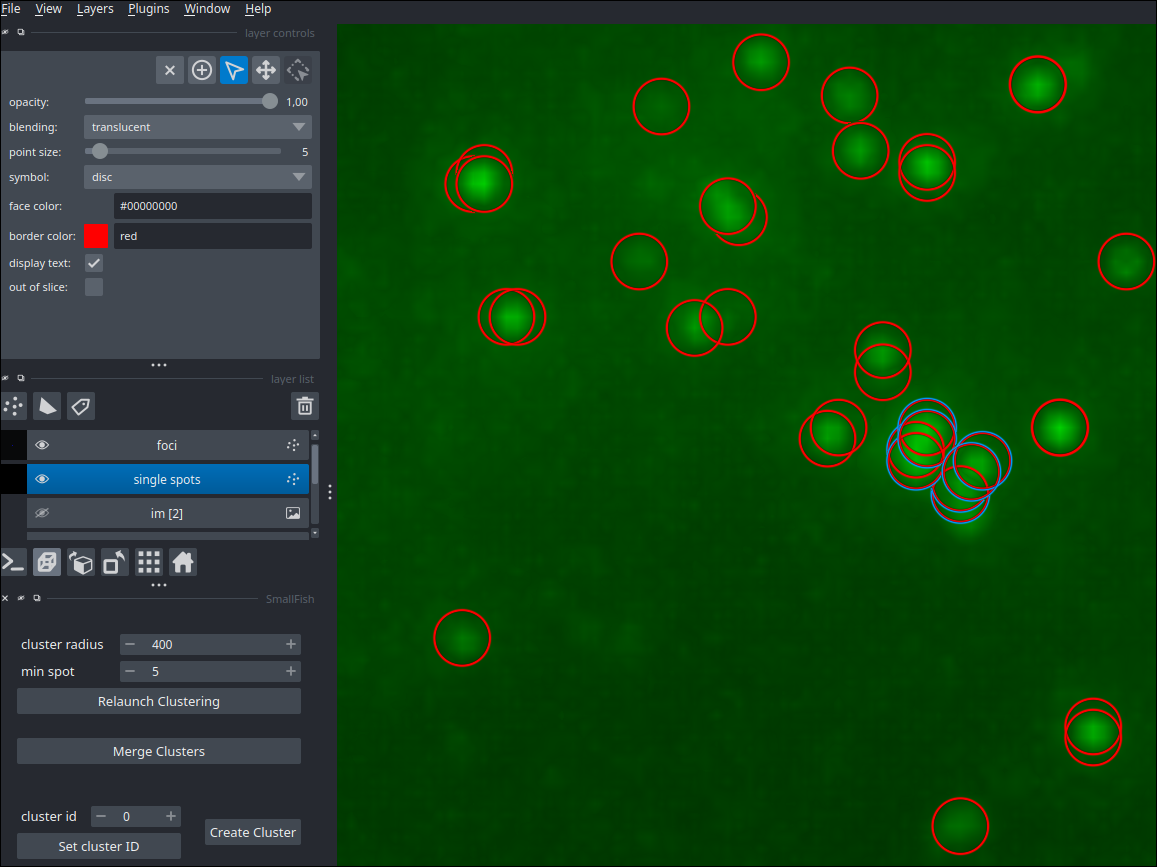The height and width of the screenshot is (867, 1157).
Task: Increase min spot value
Action: tap(291, 671)
